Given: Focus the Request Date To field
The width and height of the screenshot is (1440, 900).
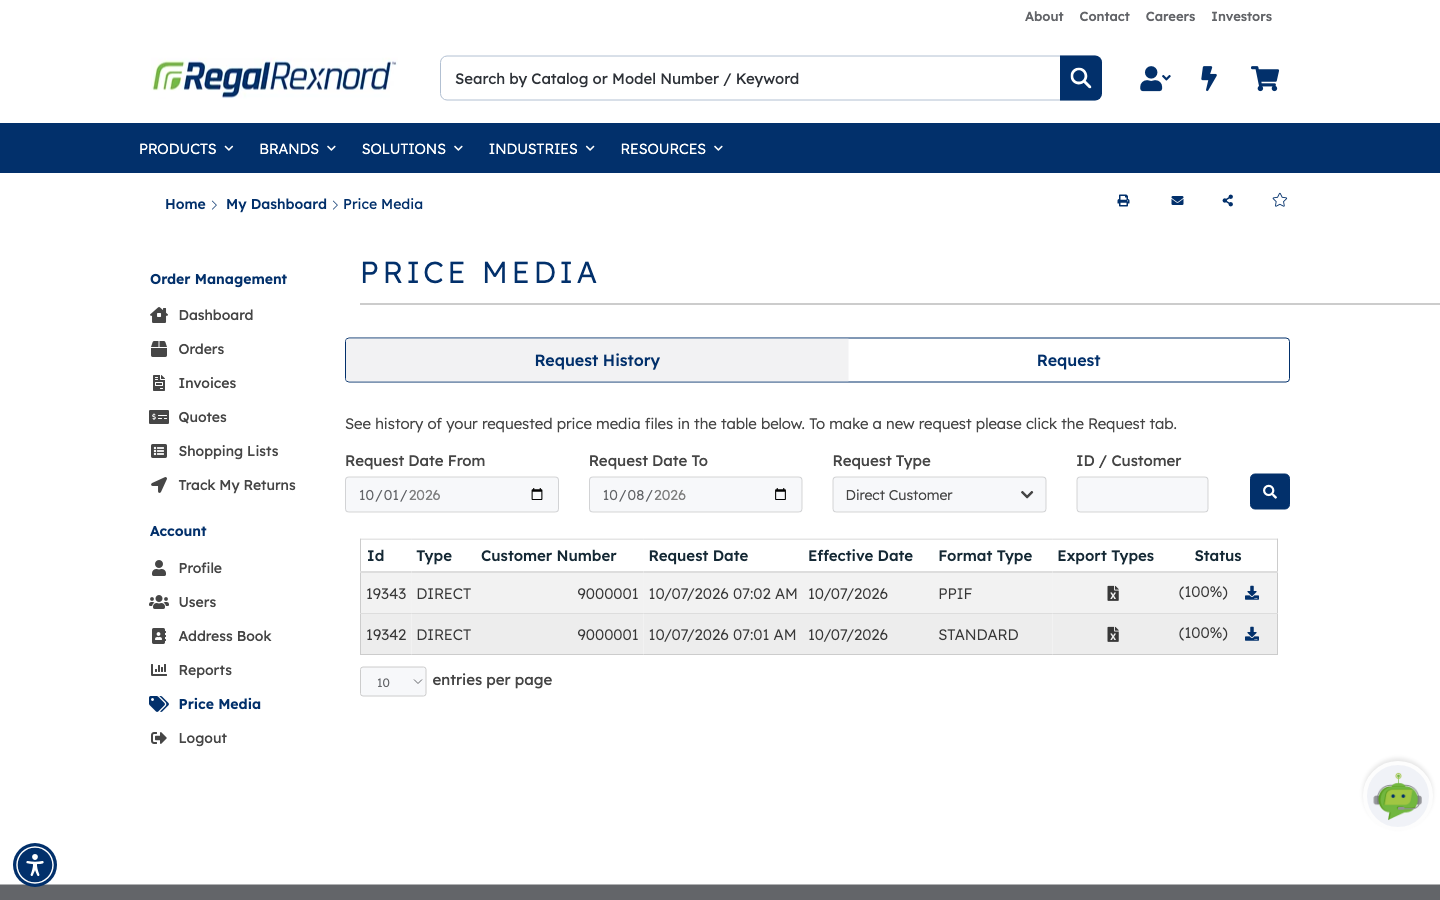Looking at the screenshot, I should point(696,495).
